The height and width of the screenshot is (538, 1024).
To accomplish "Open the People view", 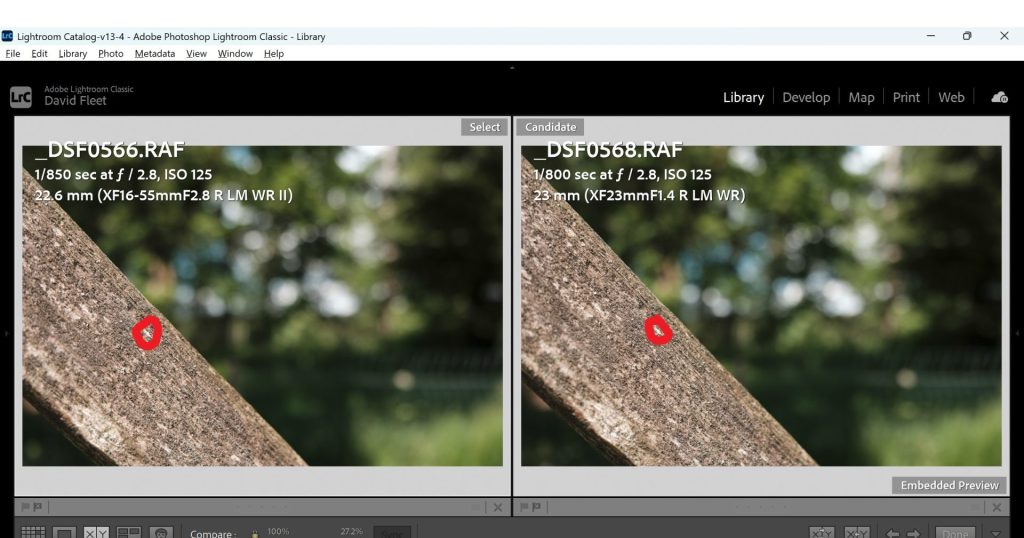I will tap(161, 533).
